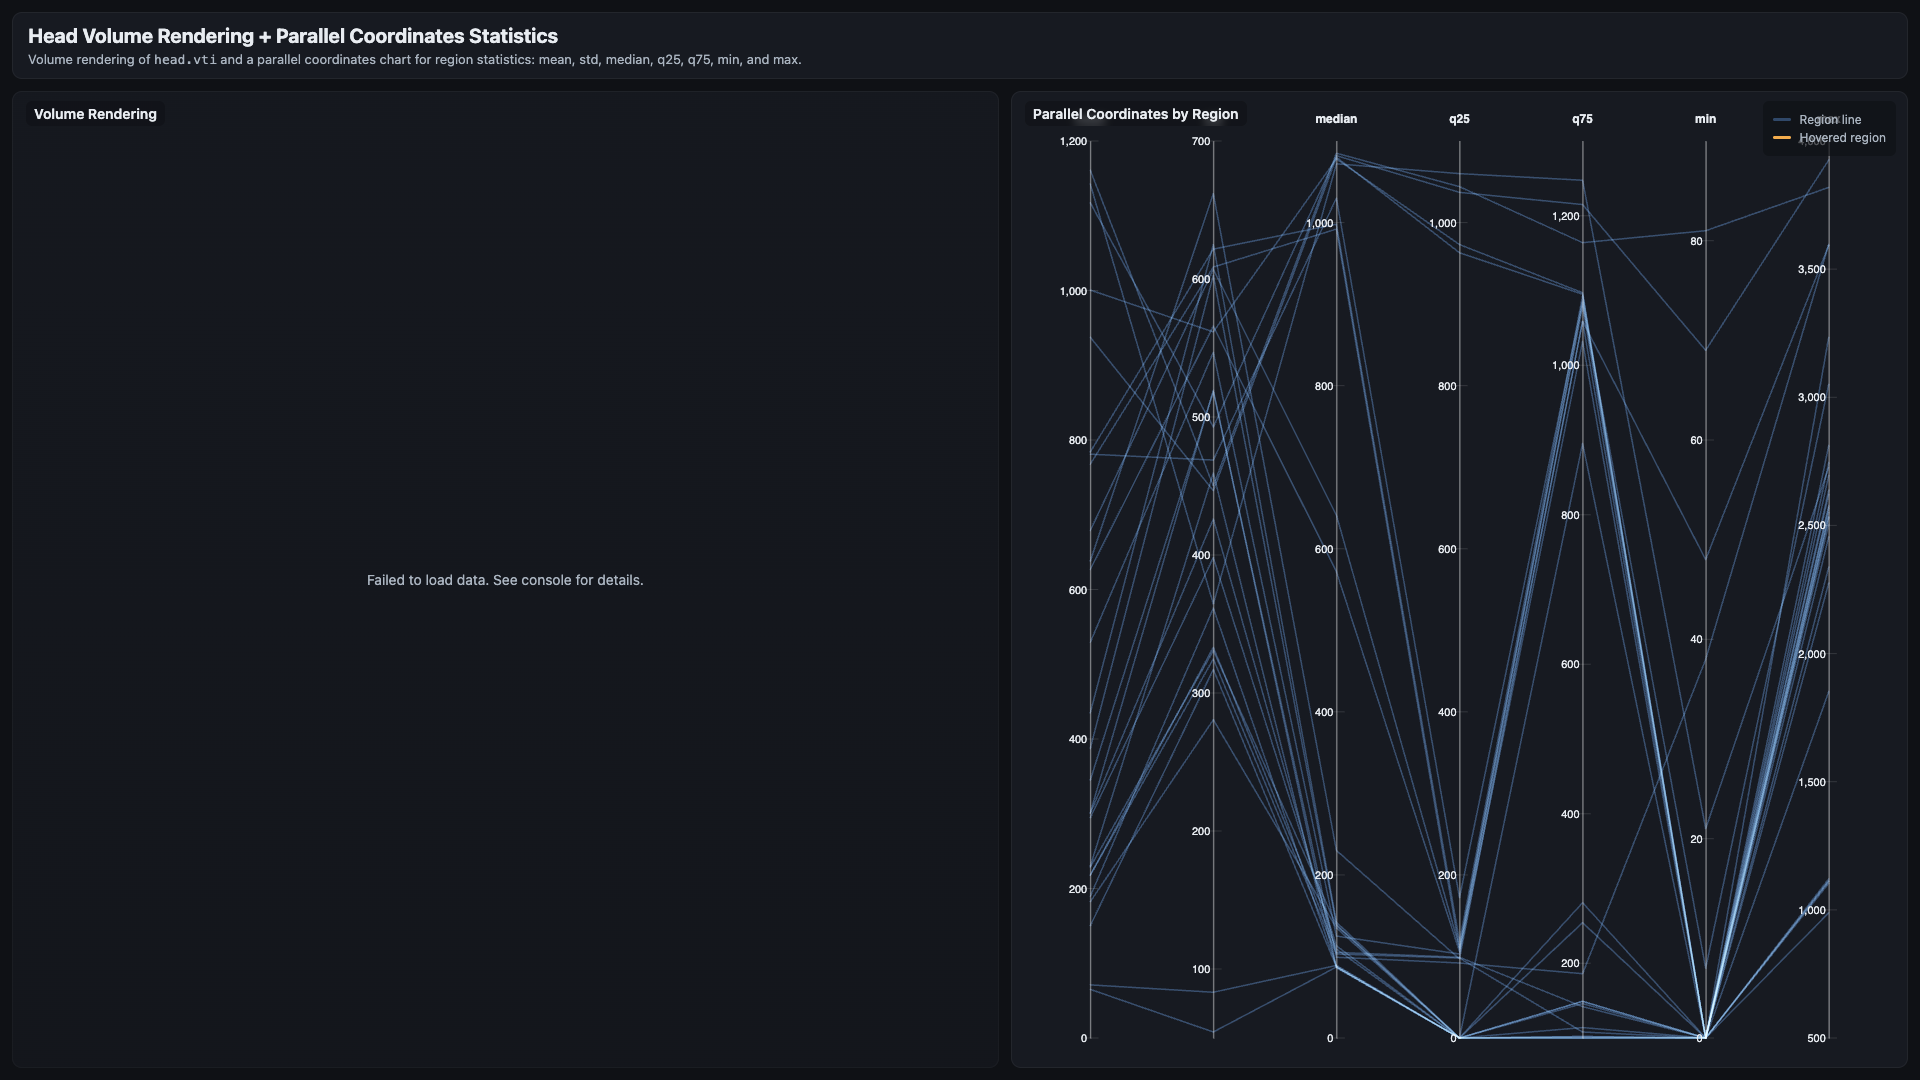Select the min axis header
The width and height of the screenshot is (1920, 1080).
pos(1705,119)
